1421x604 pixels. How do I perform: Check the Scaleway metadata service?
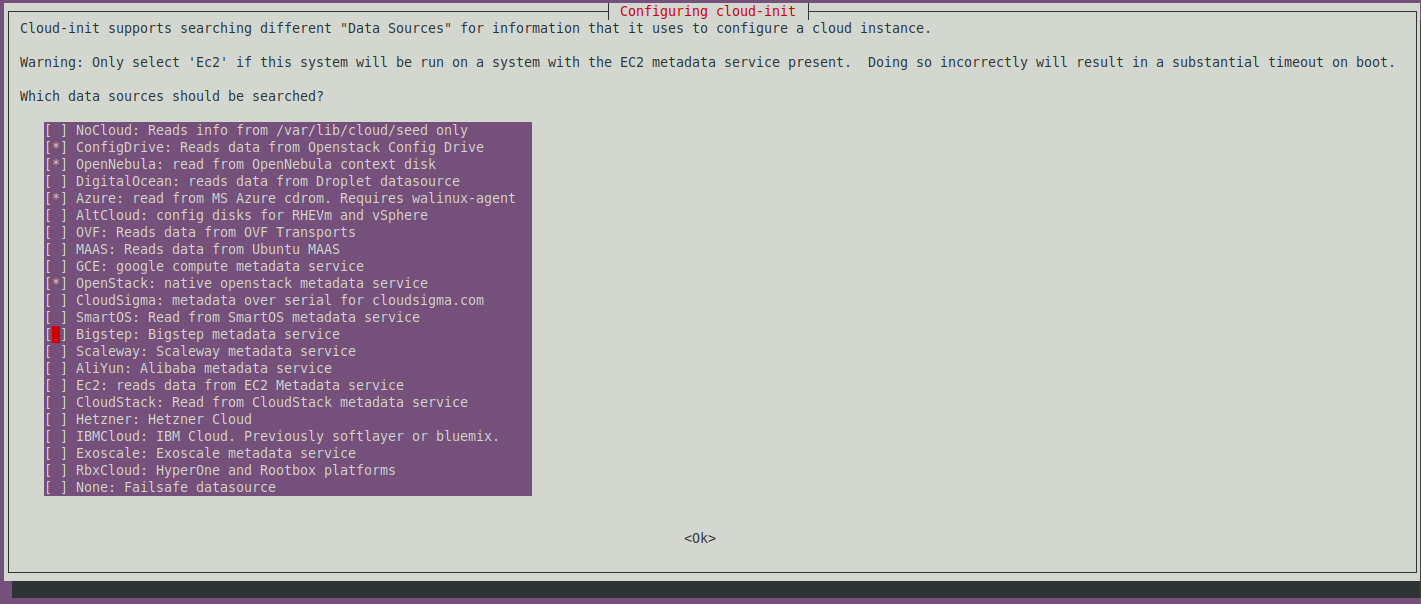coord(56,351)
